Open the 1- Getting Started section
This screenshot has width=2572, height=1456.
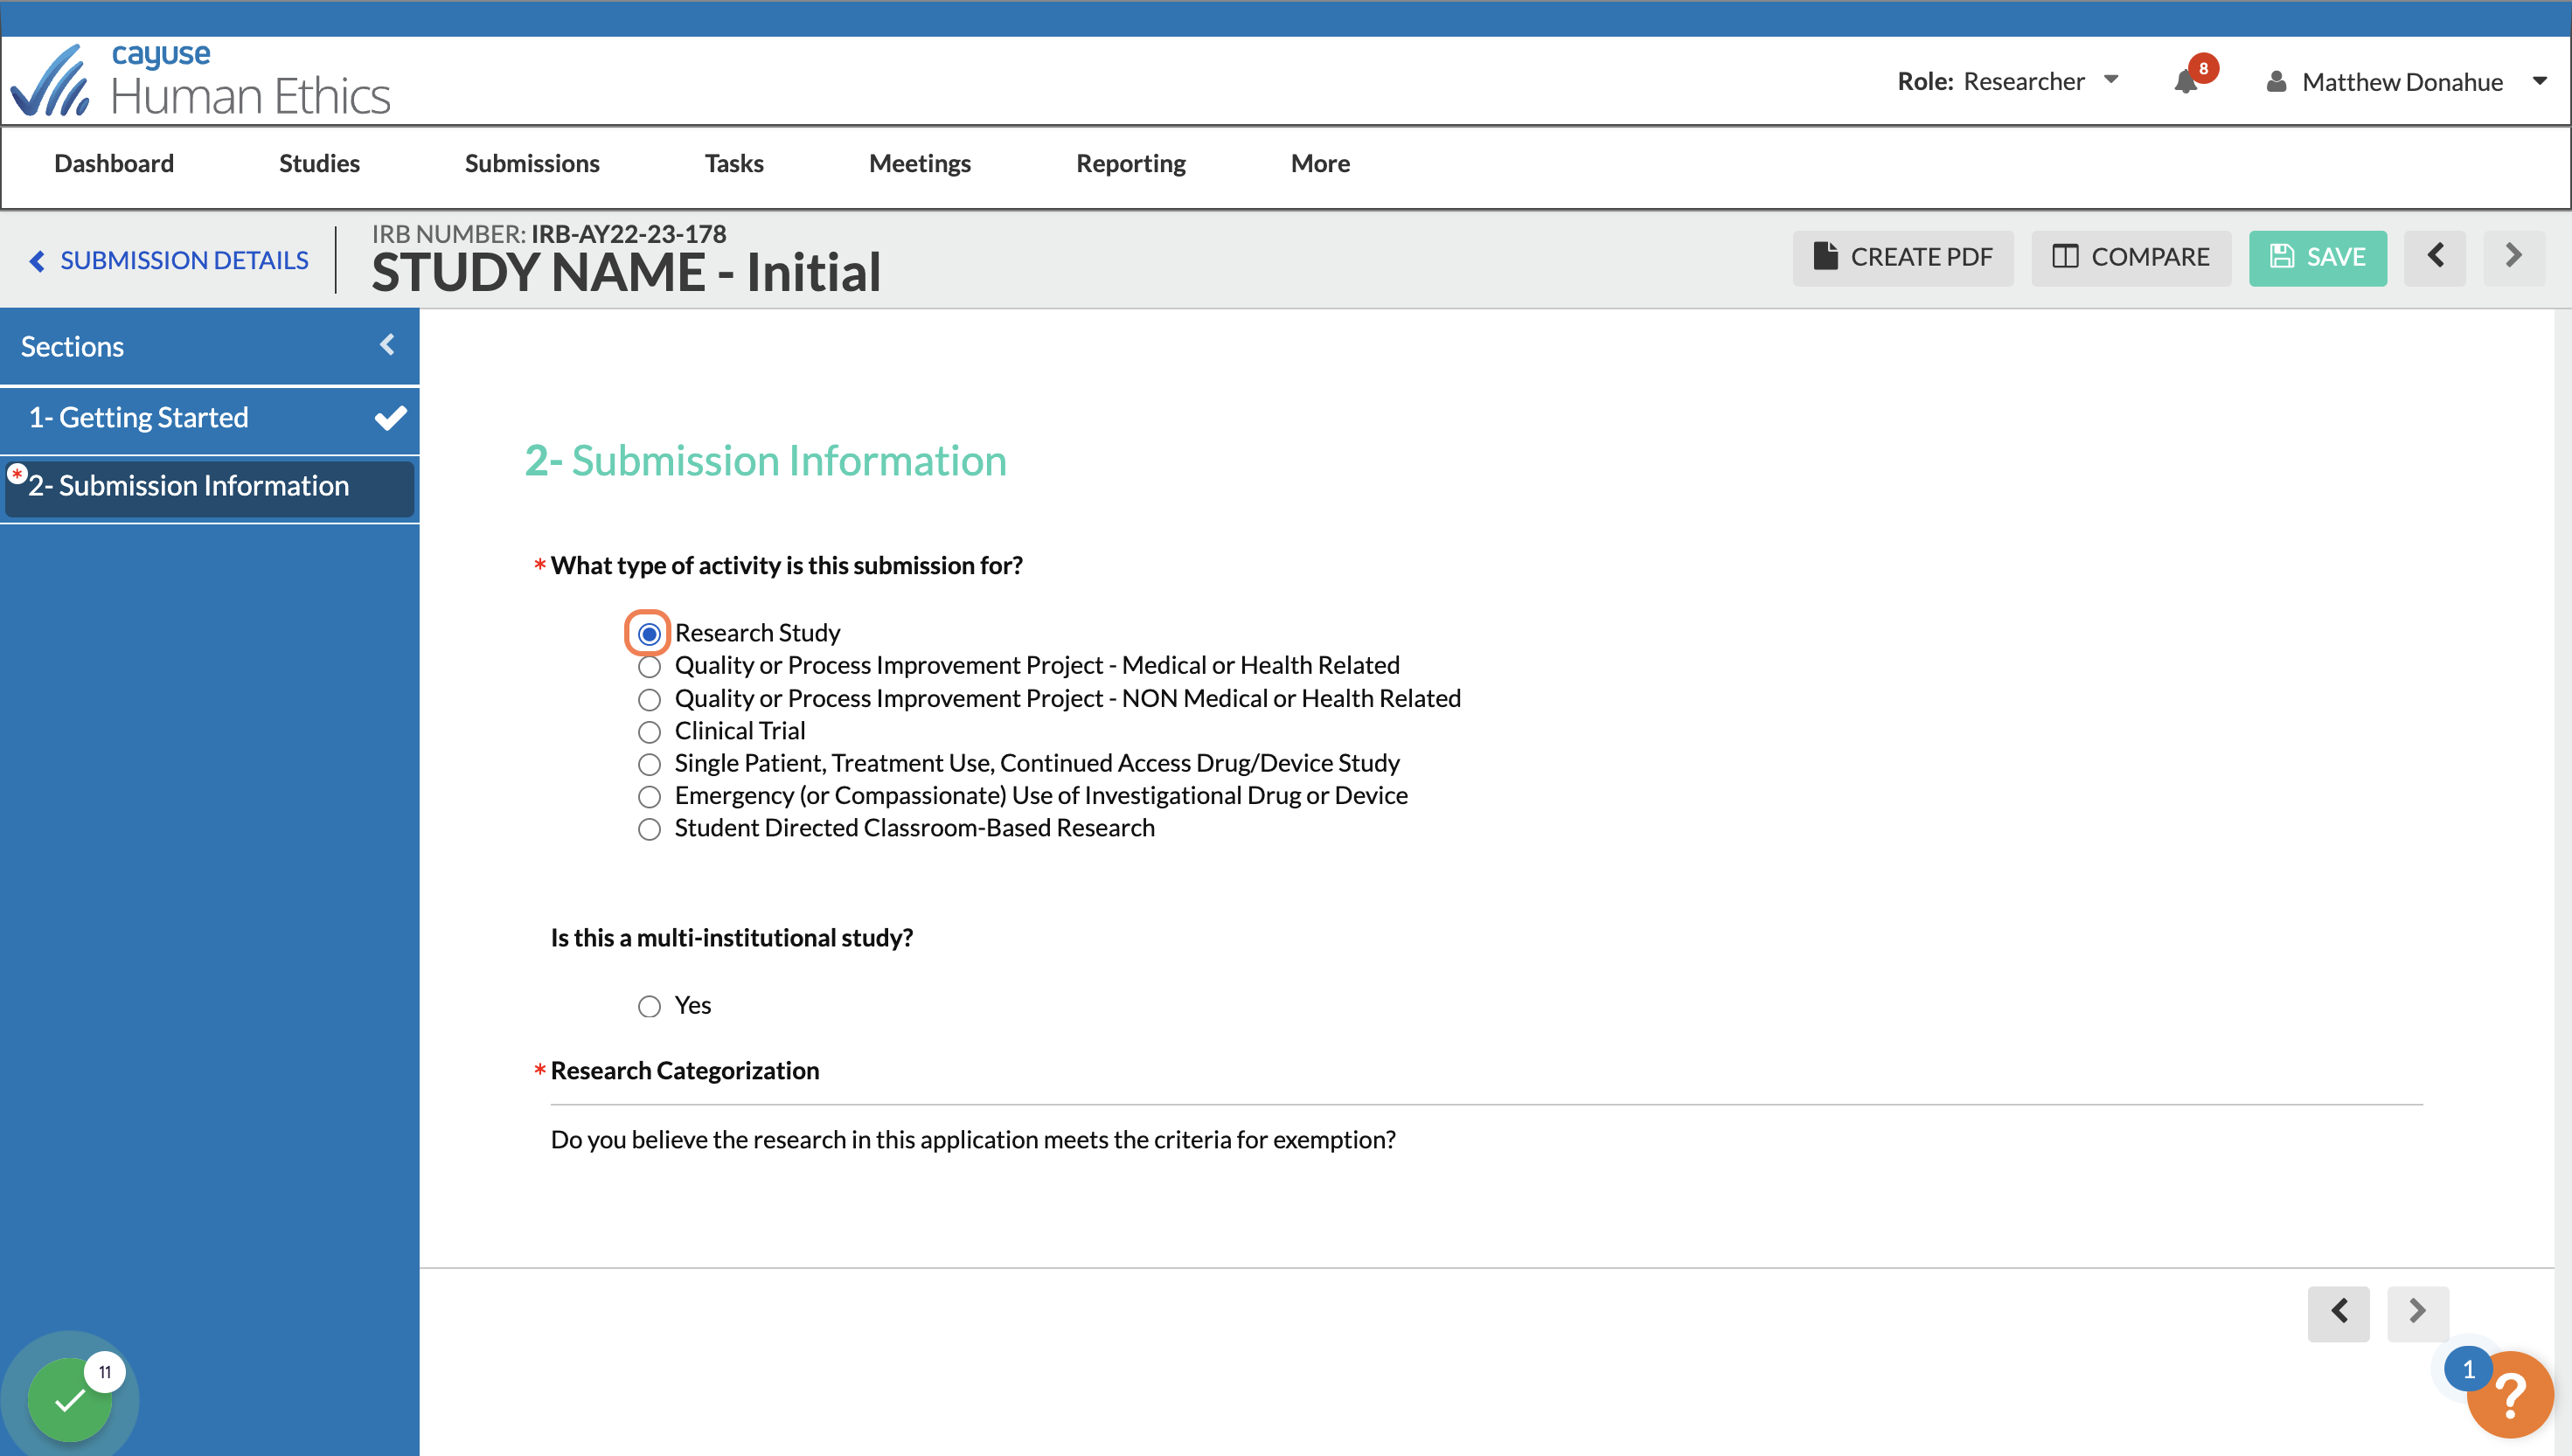click(209, 417)
